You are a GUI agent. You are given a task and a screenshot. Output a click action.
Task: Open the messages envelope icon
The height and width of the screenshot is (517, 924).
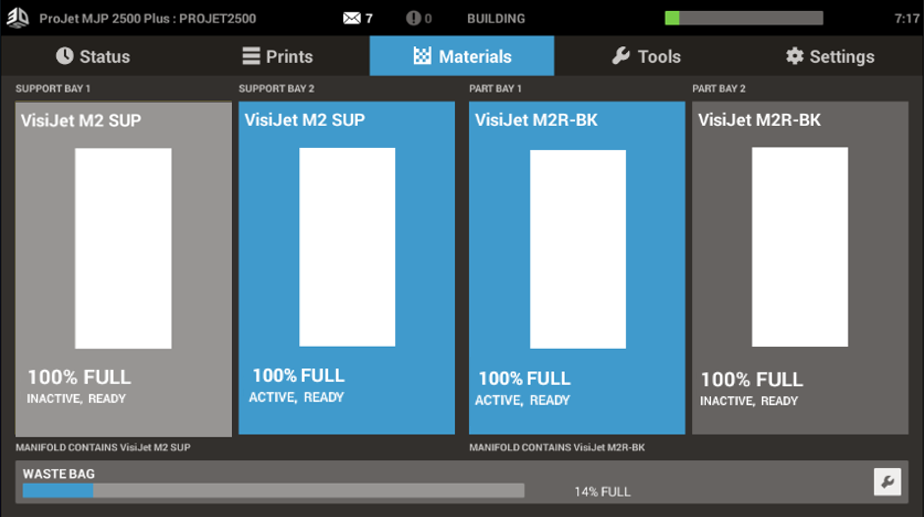[351, 18]
